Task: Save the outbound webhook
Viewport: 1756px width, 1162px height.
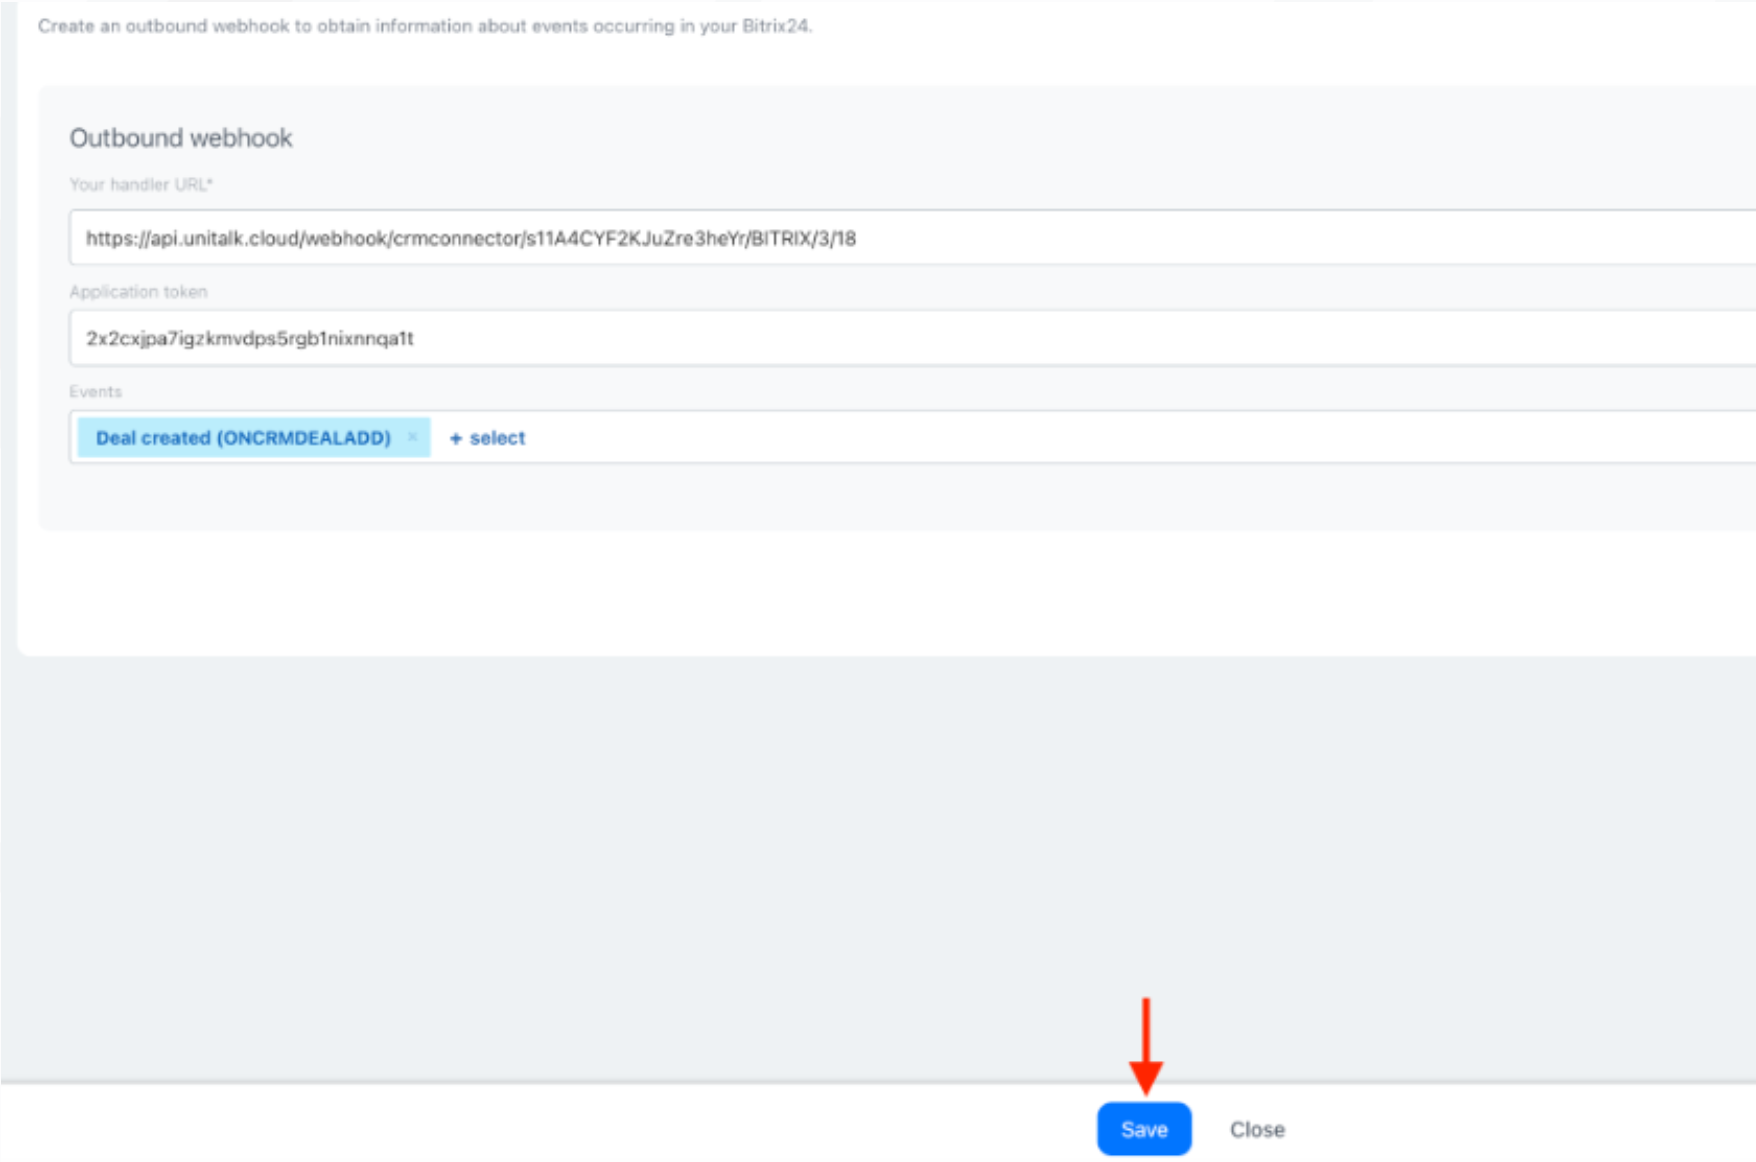Action: coord(1144,1129)
